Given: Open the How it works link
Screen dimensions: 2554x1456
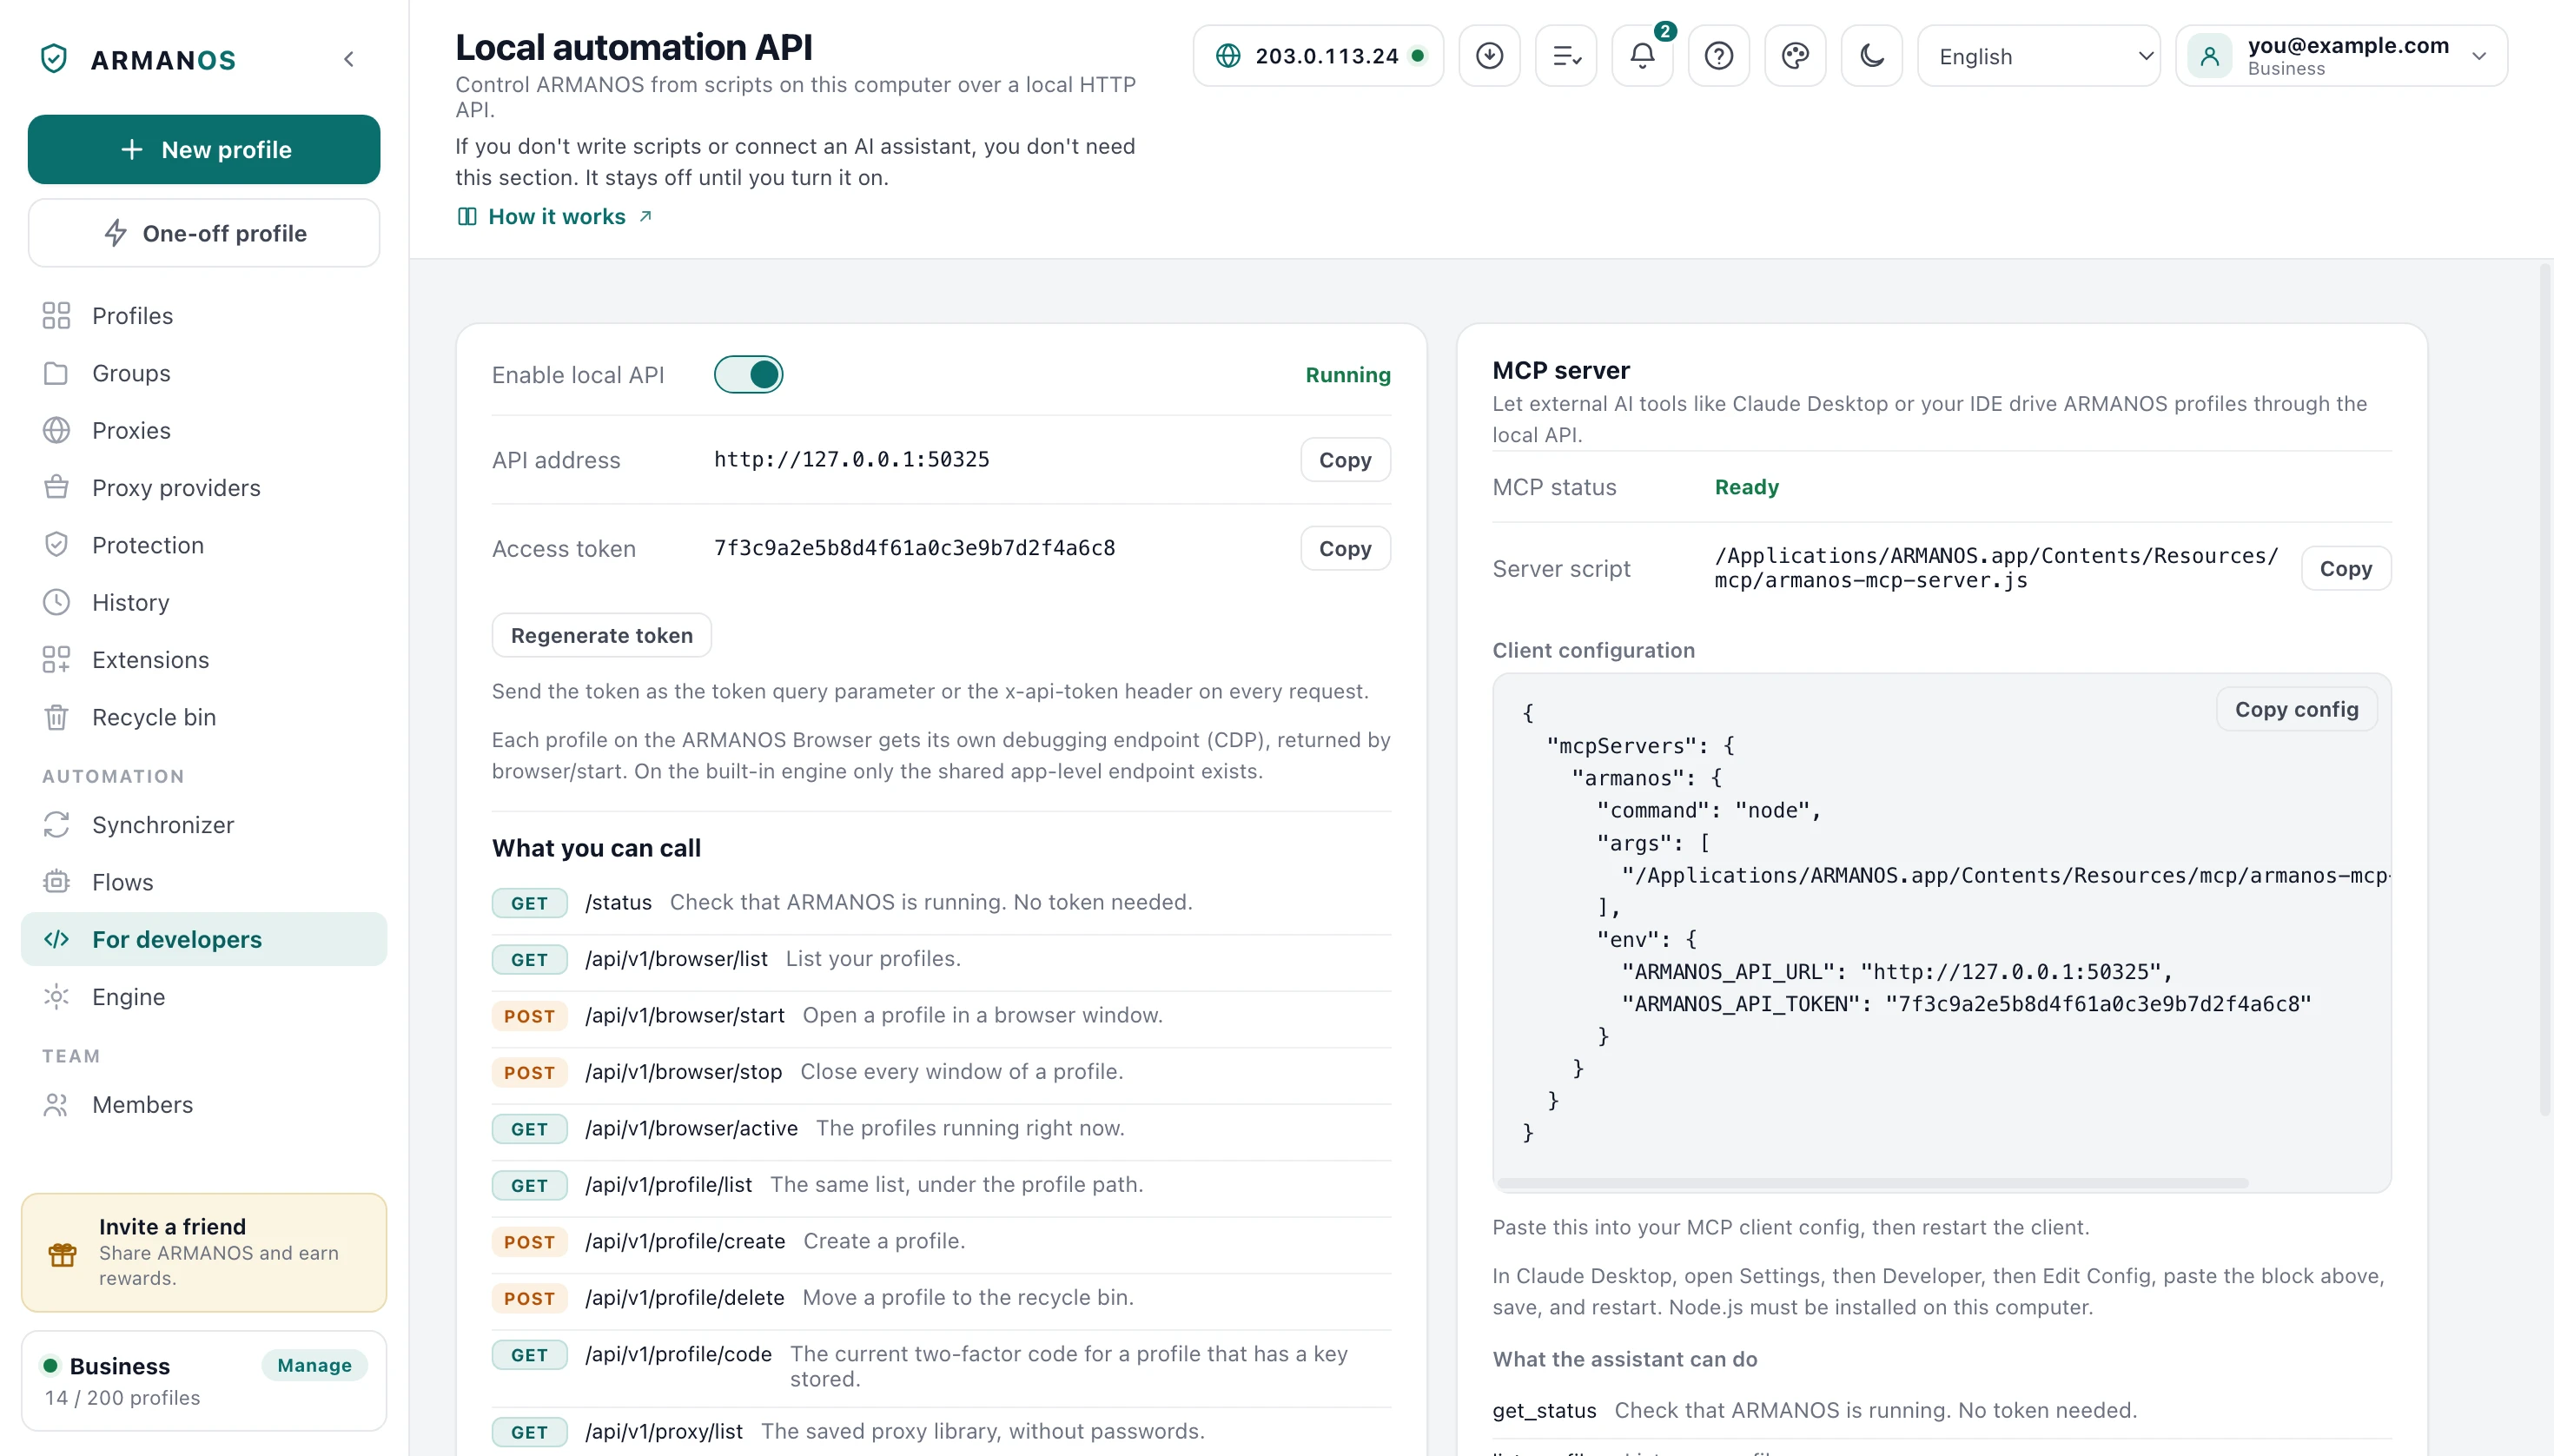Looking at the screenshot, I should click(555, 216).
